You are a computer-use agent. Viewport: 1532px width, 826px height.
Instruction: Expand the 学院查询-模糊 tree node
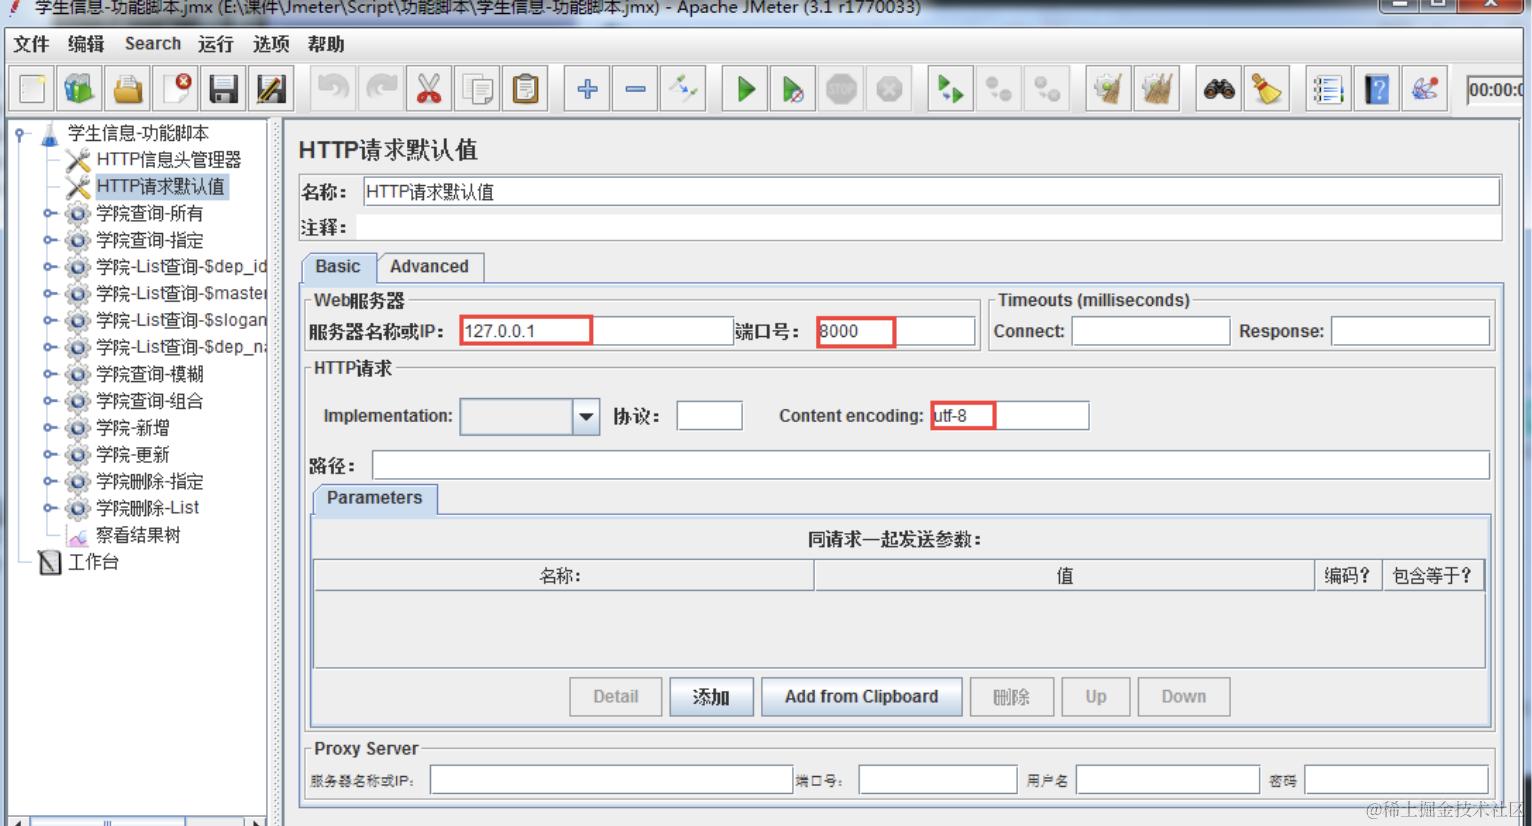49,374
